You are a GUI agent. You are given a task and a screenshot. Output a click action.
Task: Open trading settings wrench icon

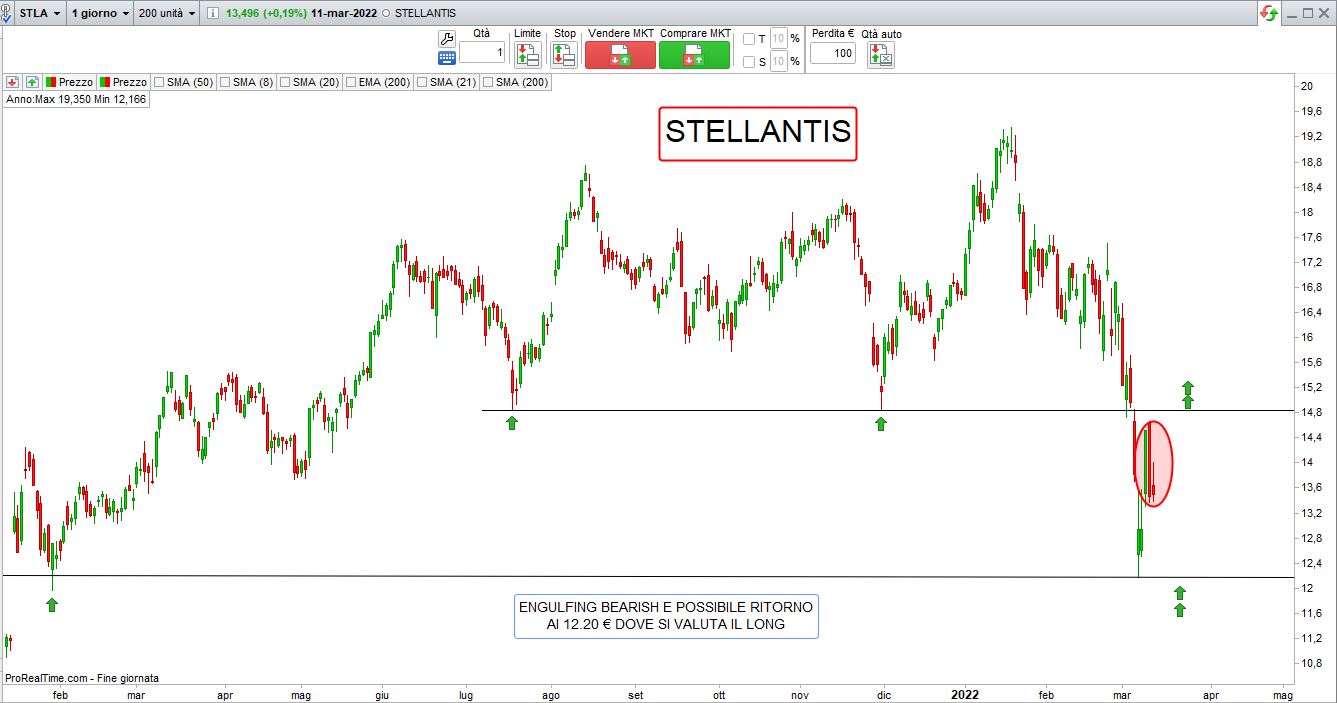[x=447, y=38]
